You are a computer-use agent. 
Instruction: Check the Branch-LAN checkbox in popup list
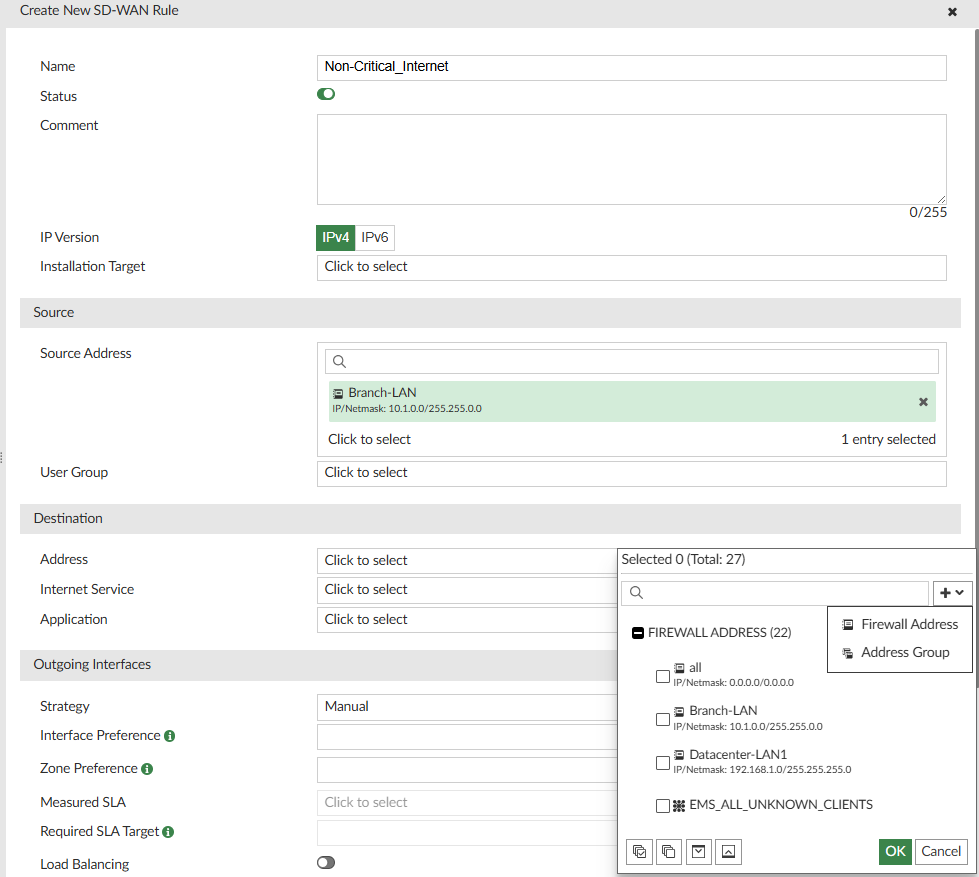tap(663, 719)
